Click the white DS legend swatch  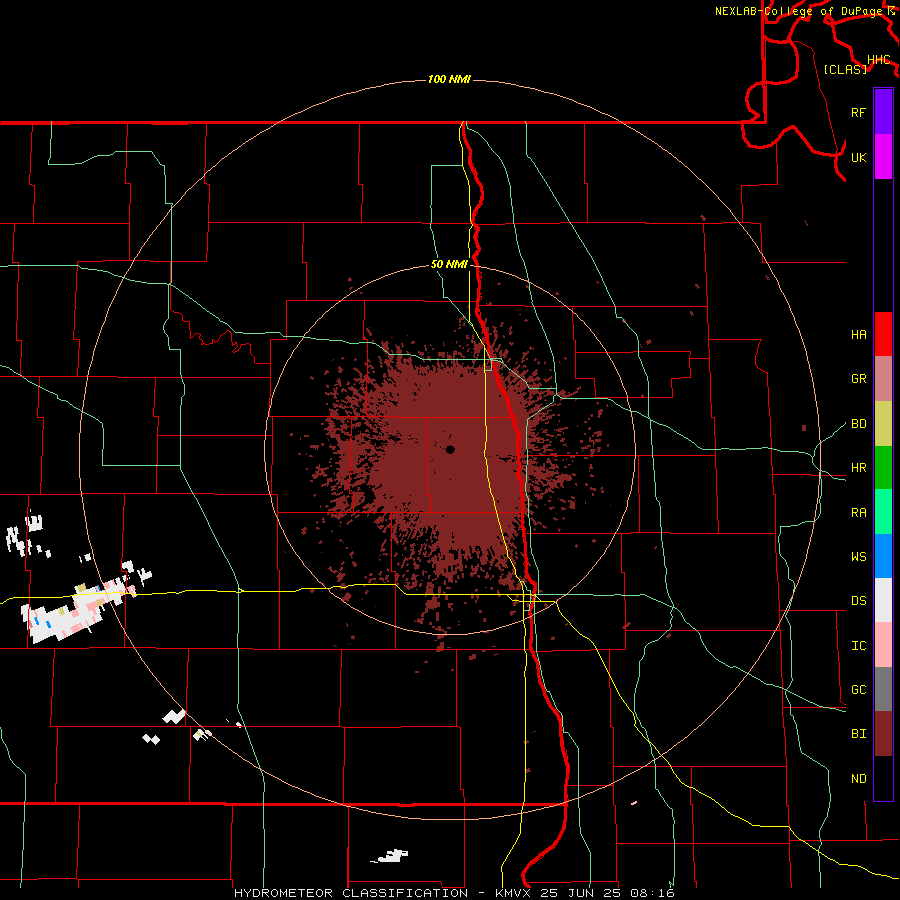(x=883, y=600)
